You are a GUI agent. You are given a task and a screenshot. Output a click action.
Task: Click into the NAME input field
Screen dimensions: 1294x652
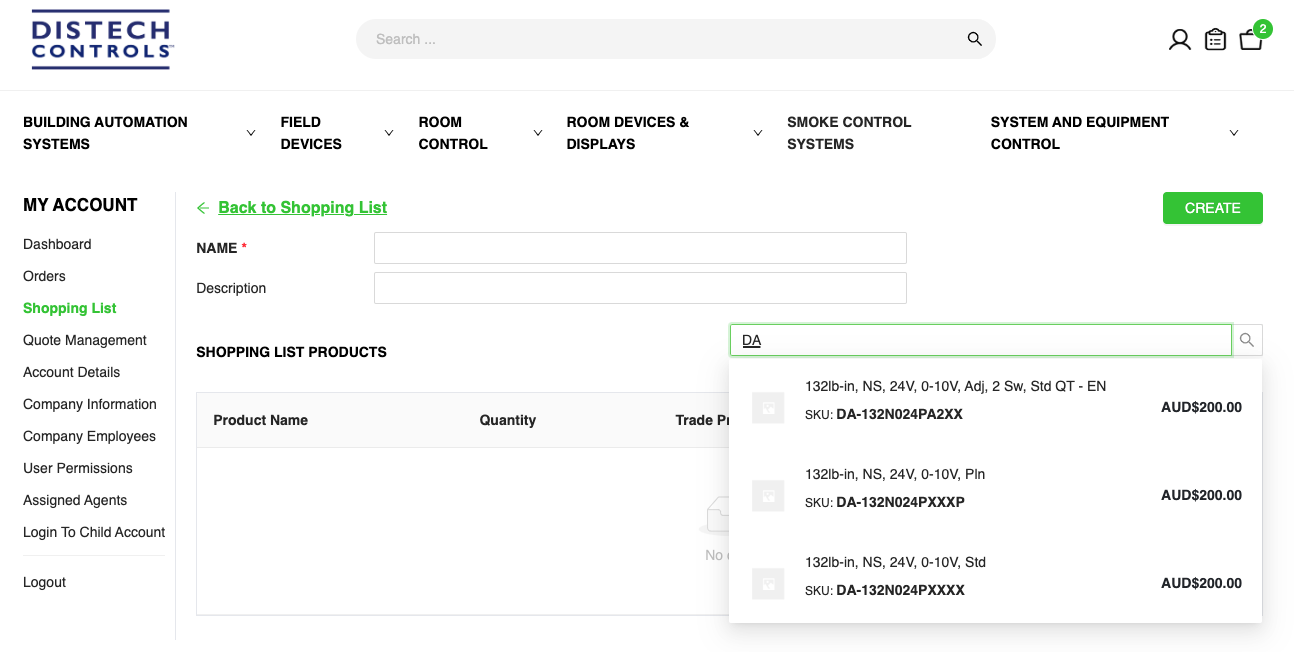tap(640, 248)
